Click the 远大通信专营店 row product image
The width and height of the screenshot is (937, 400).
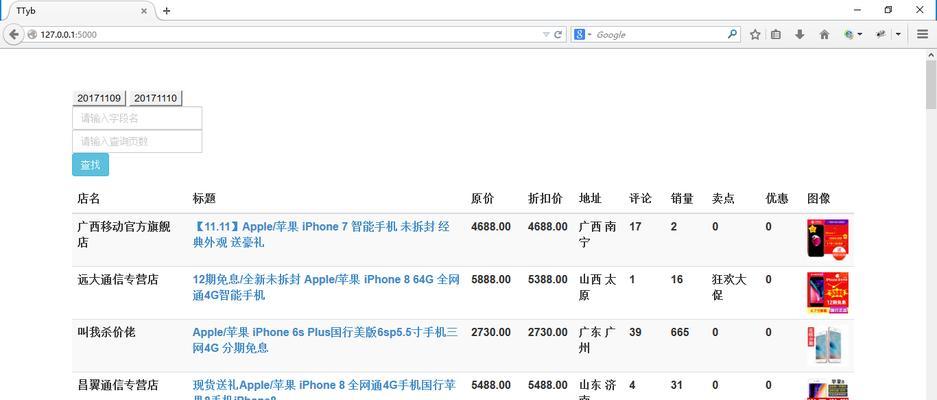pyautogui.click(x=828, y=292)
